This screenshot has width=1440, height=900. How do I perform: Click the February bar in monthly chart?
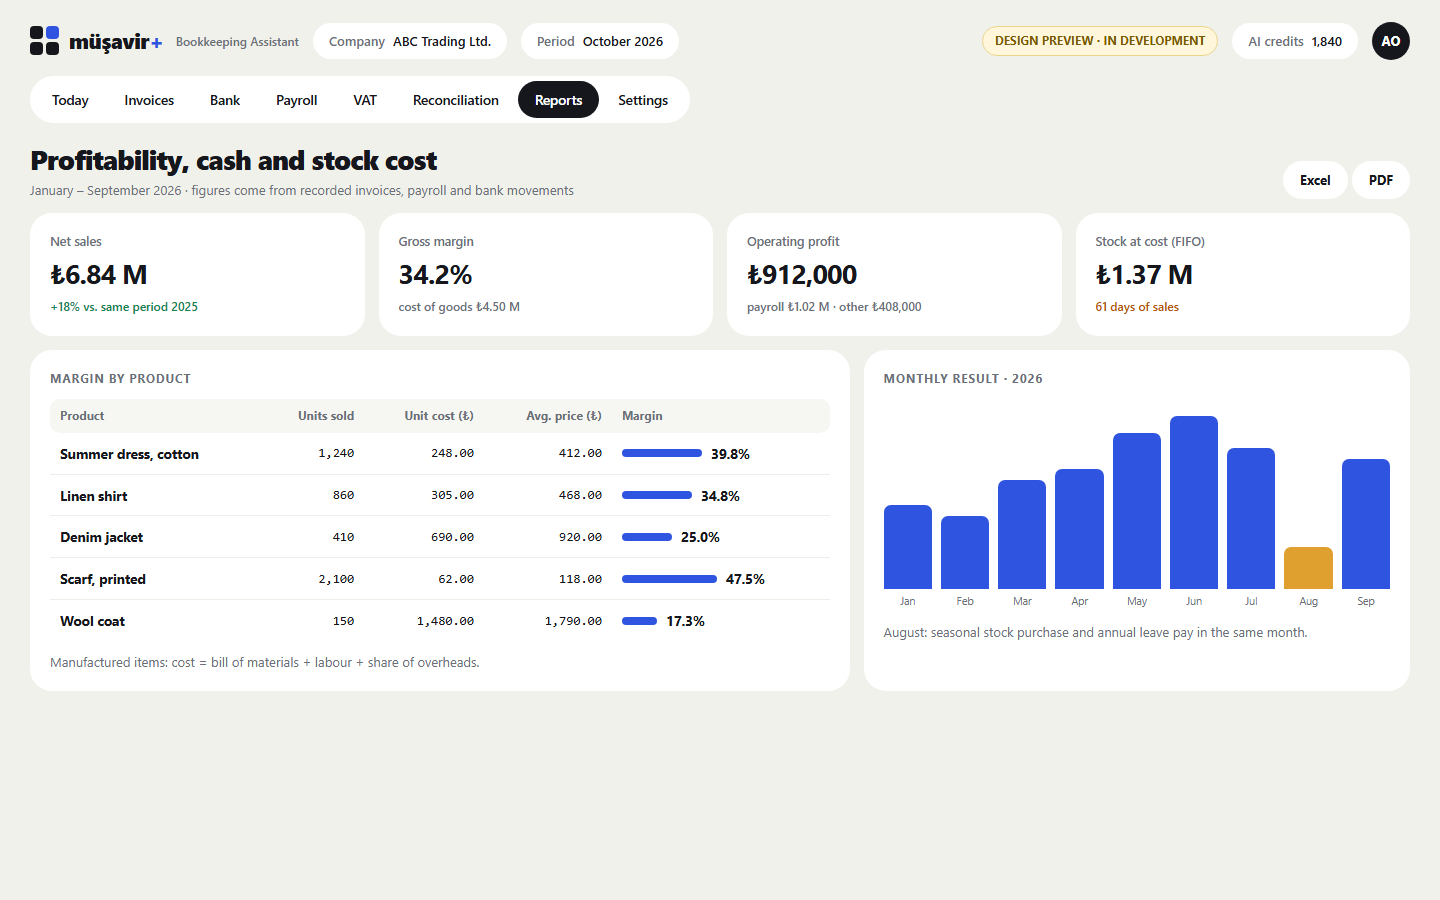tap(965, 552)
